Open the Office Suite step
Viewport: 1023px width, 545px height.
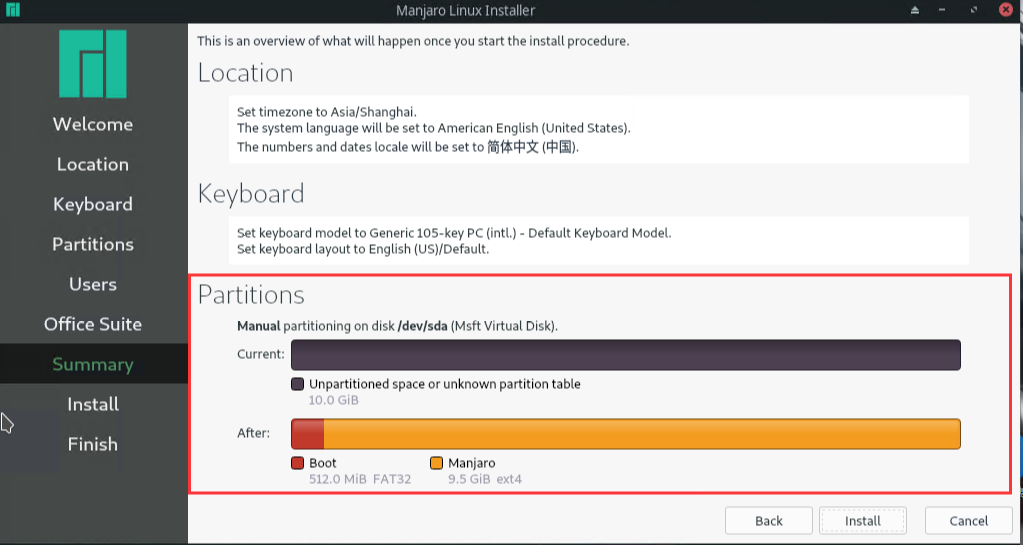coord(93,324)
